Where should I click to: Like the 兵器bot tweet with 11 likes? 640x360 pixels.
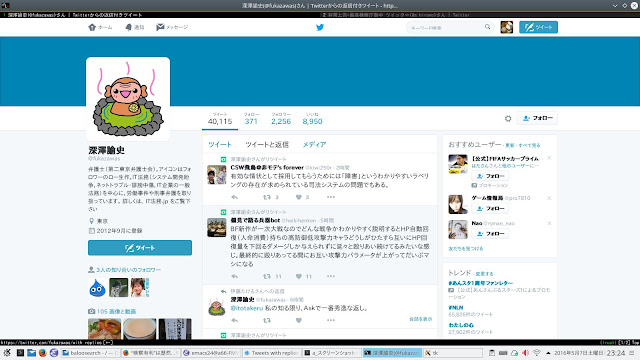(299, 276)
